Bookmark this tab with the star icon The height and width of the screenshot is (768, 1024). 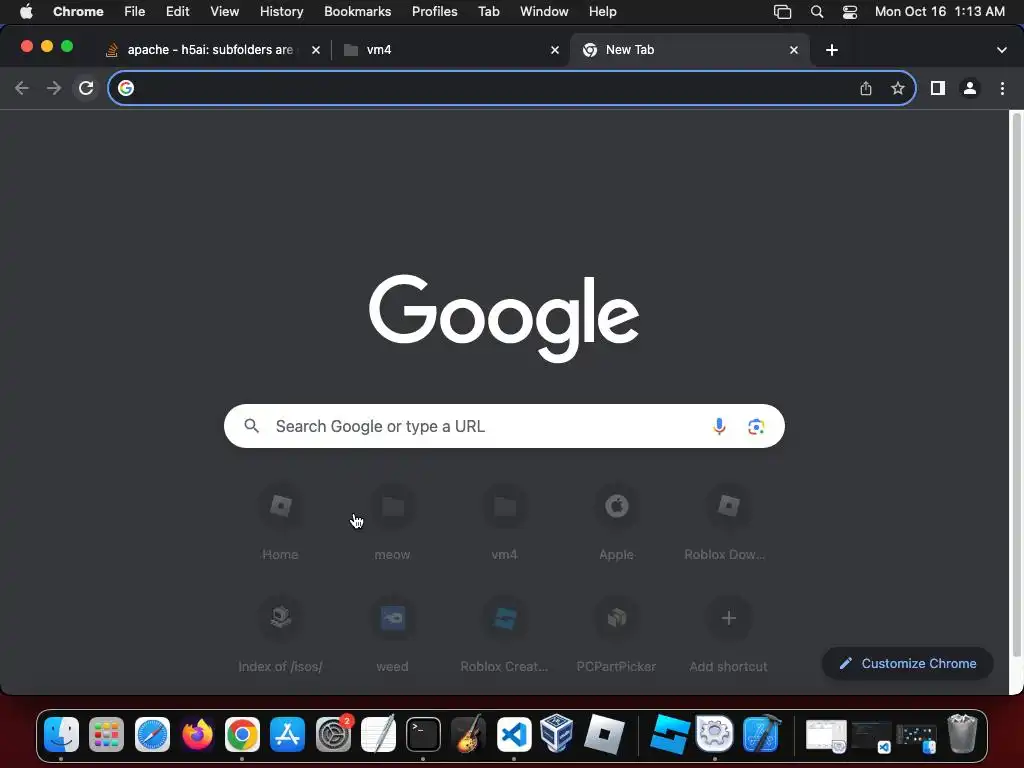click(898, 88)
